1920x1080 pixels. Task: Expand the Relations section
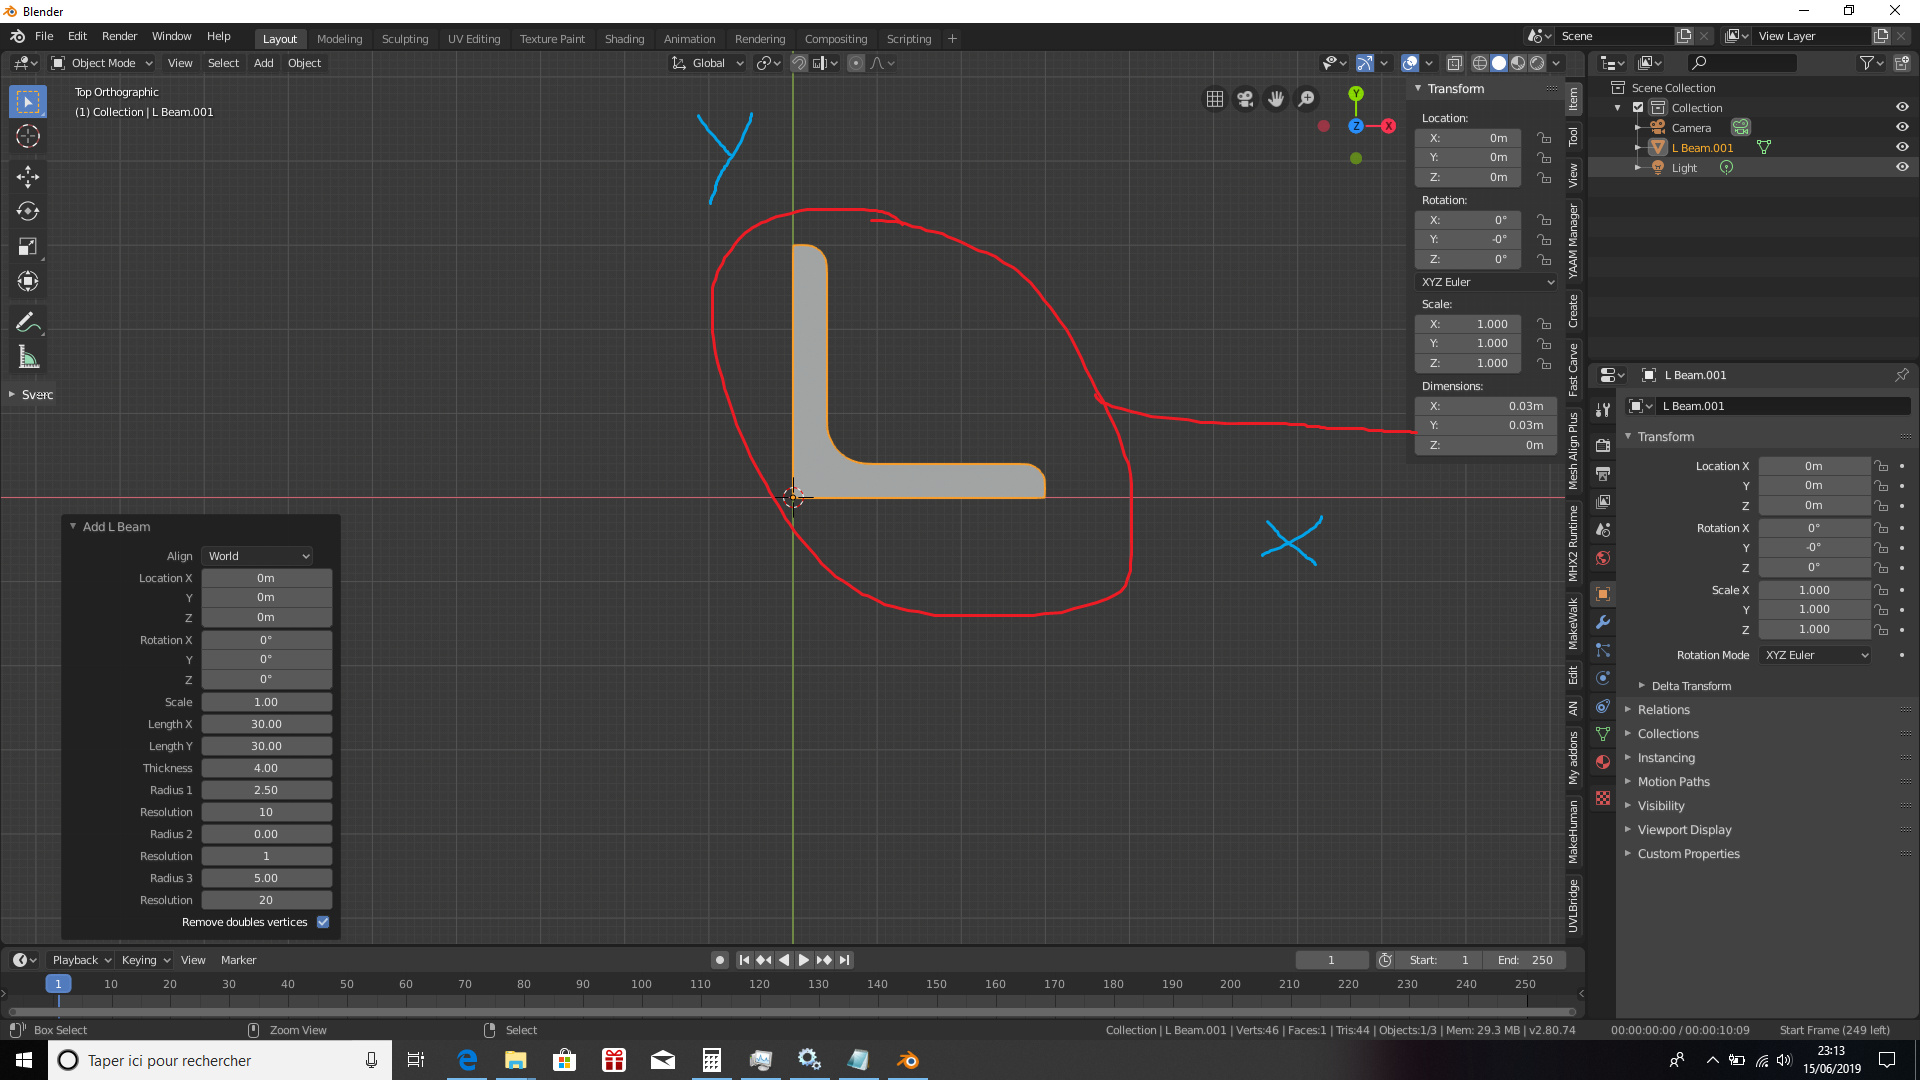1663,709
